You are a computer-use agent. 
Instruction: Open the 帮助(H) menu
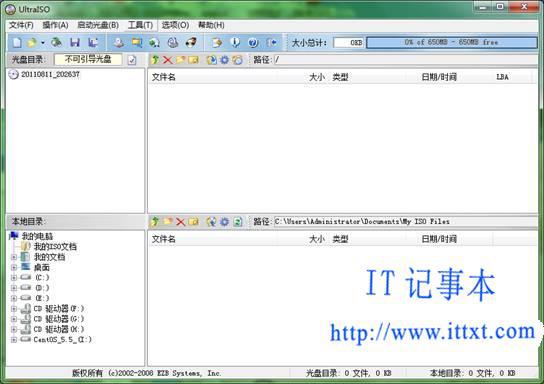click(211, 25)
